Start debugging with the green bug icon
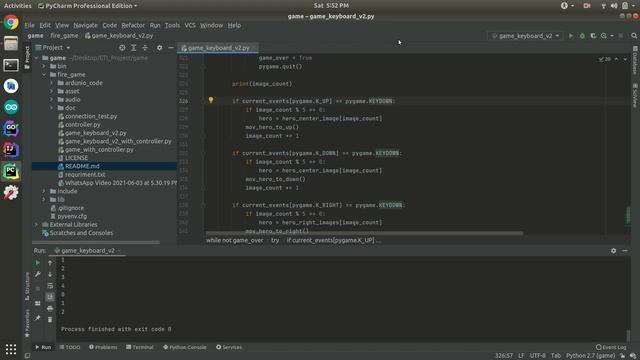This screenshot has width=640, height=360. coord(582,36)
